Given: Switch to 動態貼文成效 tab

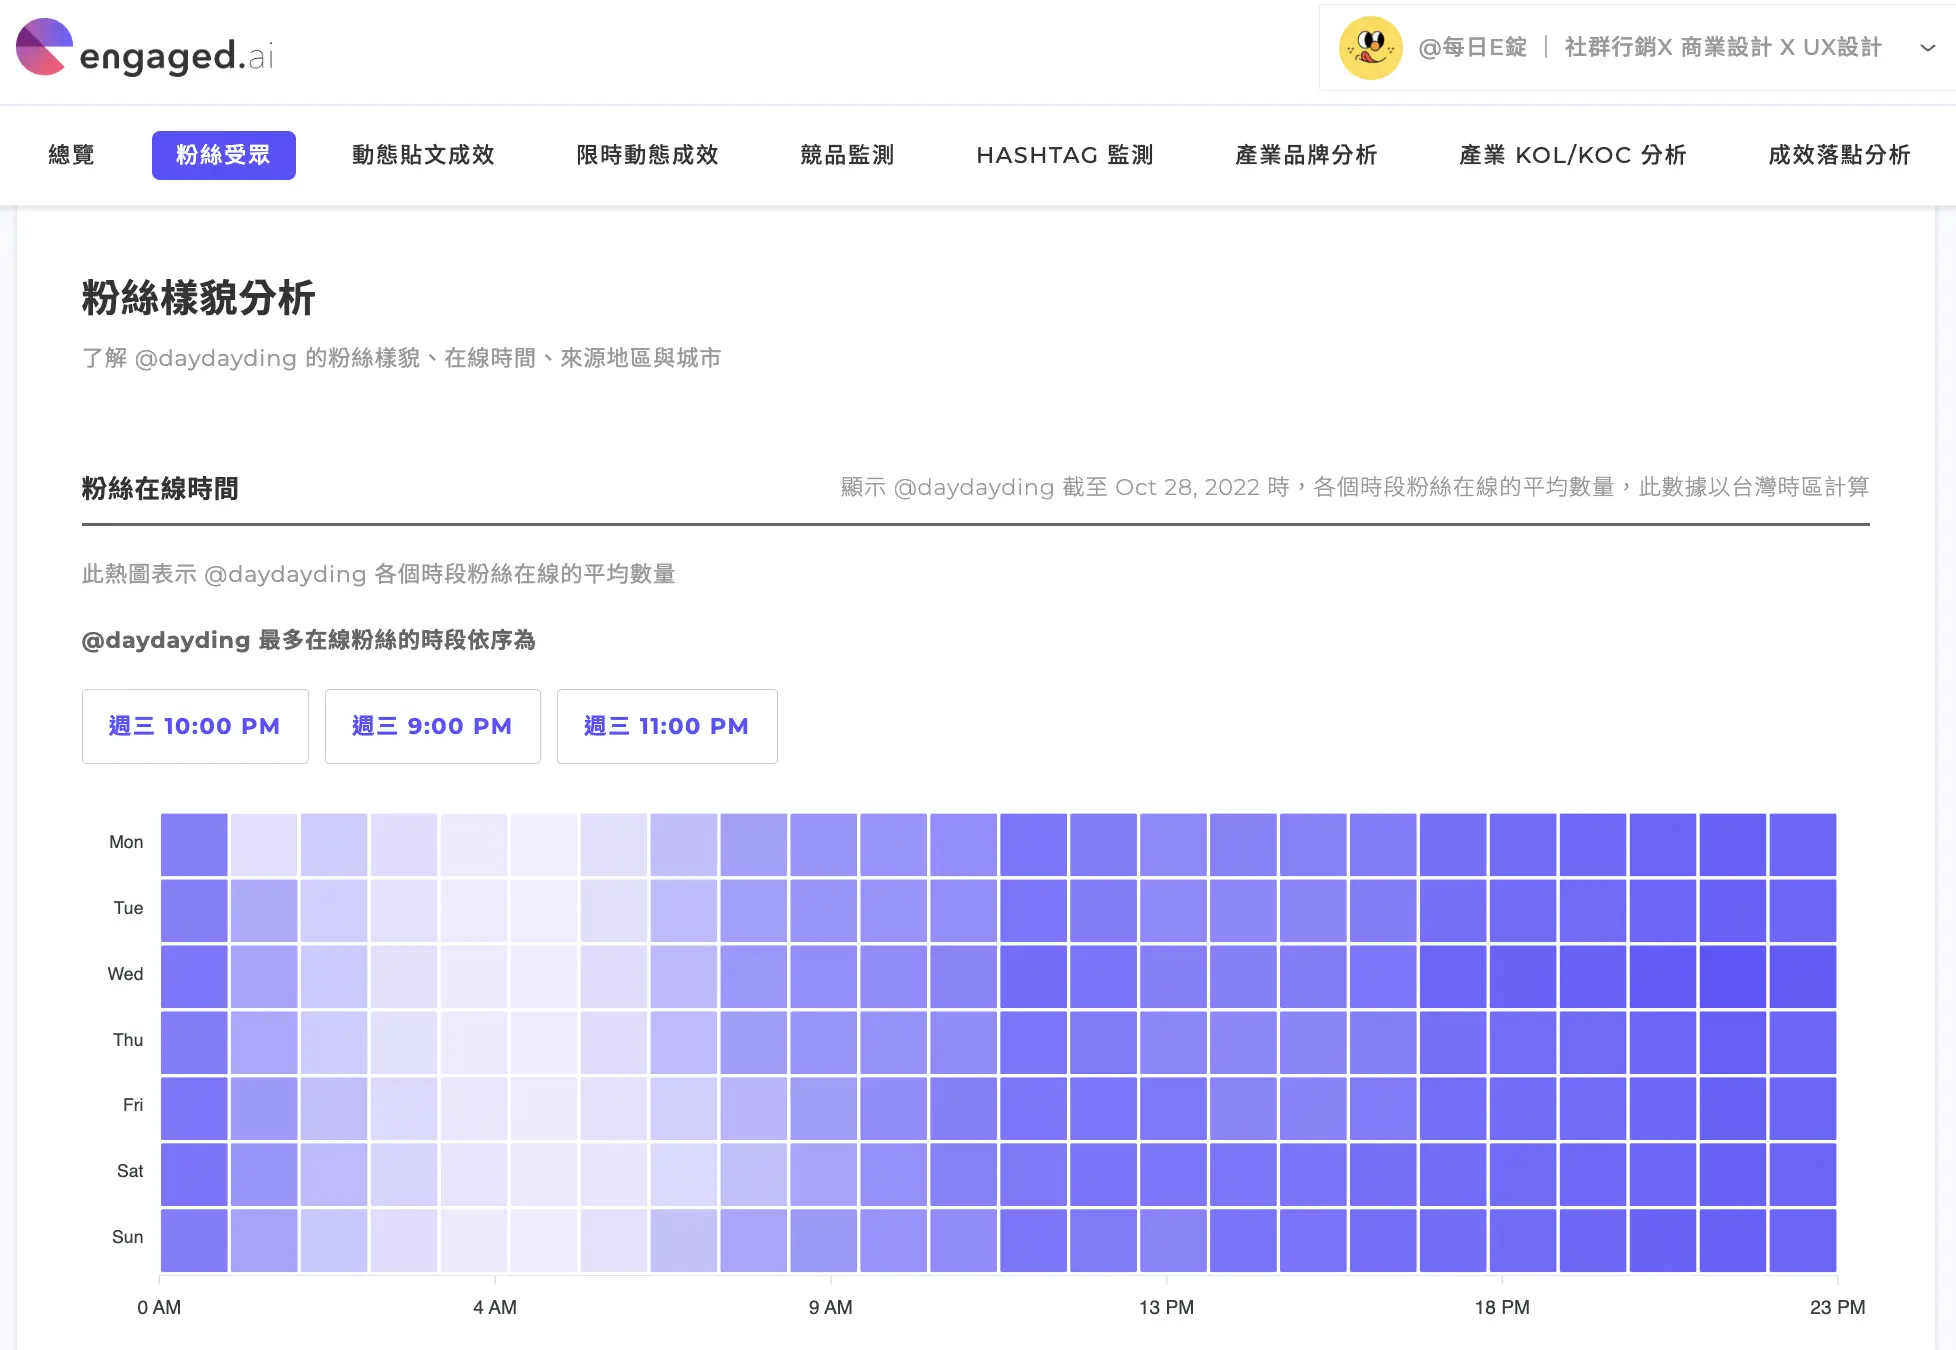Looking at the screenshot, I should point(423,155).
